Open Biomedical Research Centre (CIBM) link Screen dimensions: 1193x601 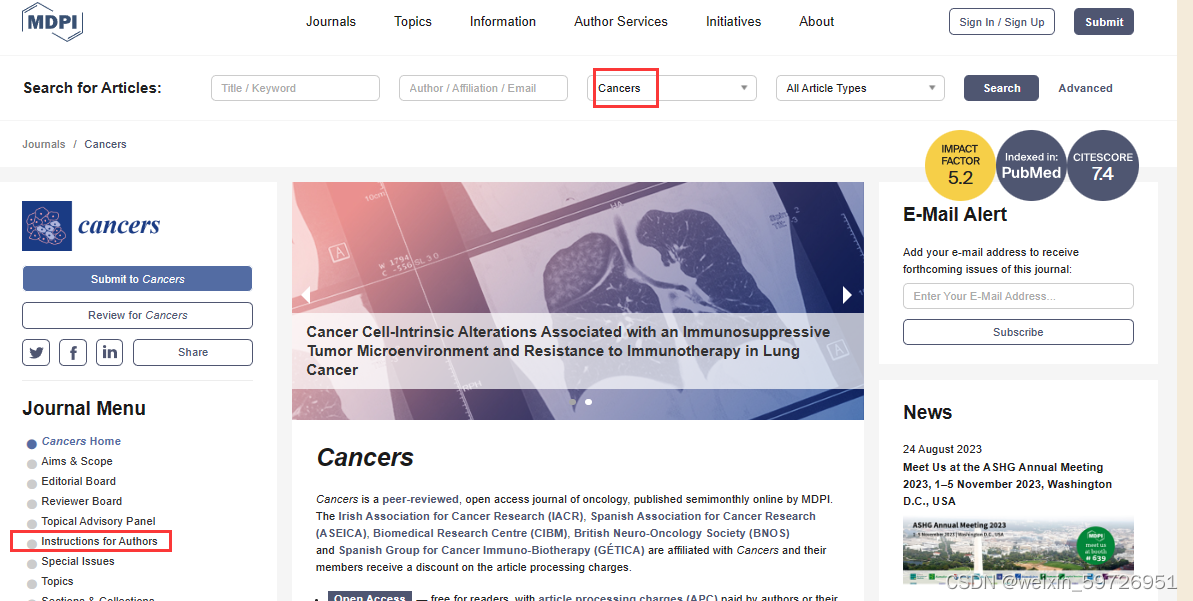point(469,533)
